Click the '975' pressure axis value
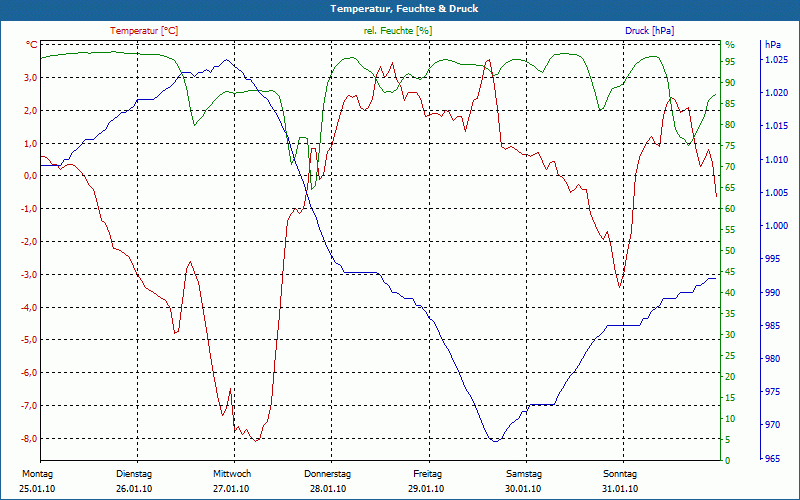Image resolution: width=800 pixels, height=500 pixels. click(773, 392)
